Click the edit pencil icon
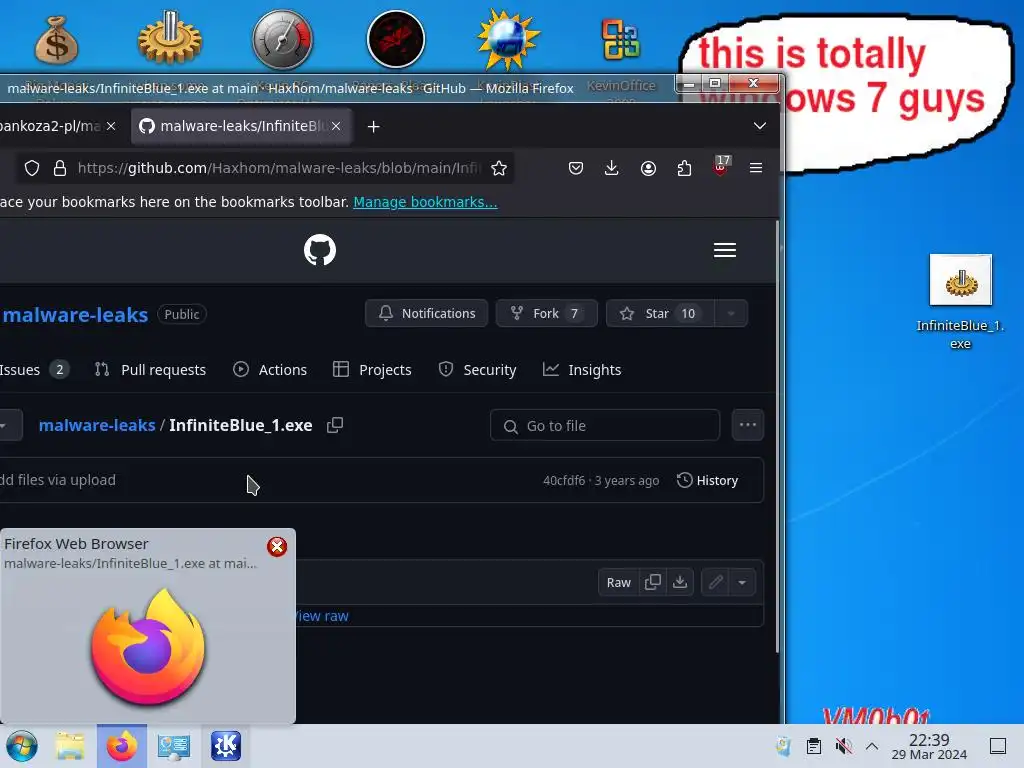 tap(716, 582)
